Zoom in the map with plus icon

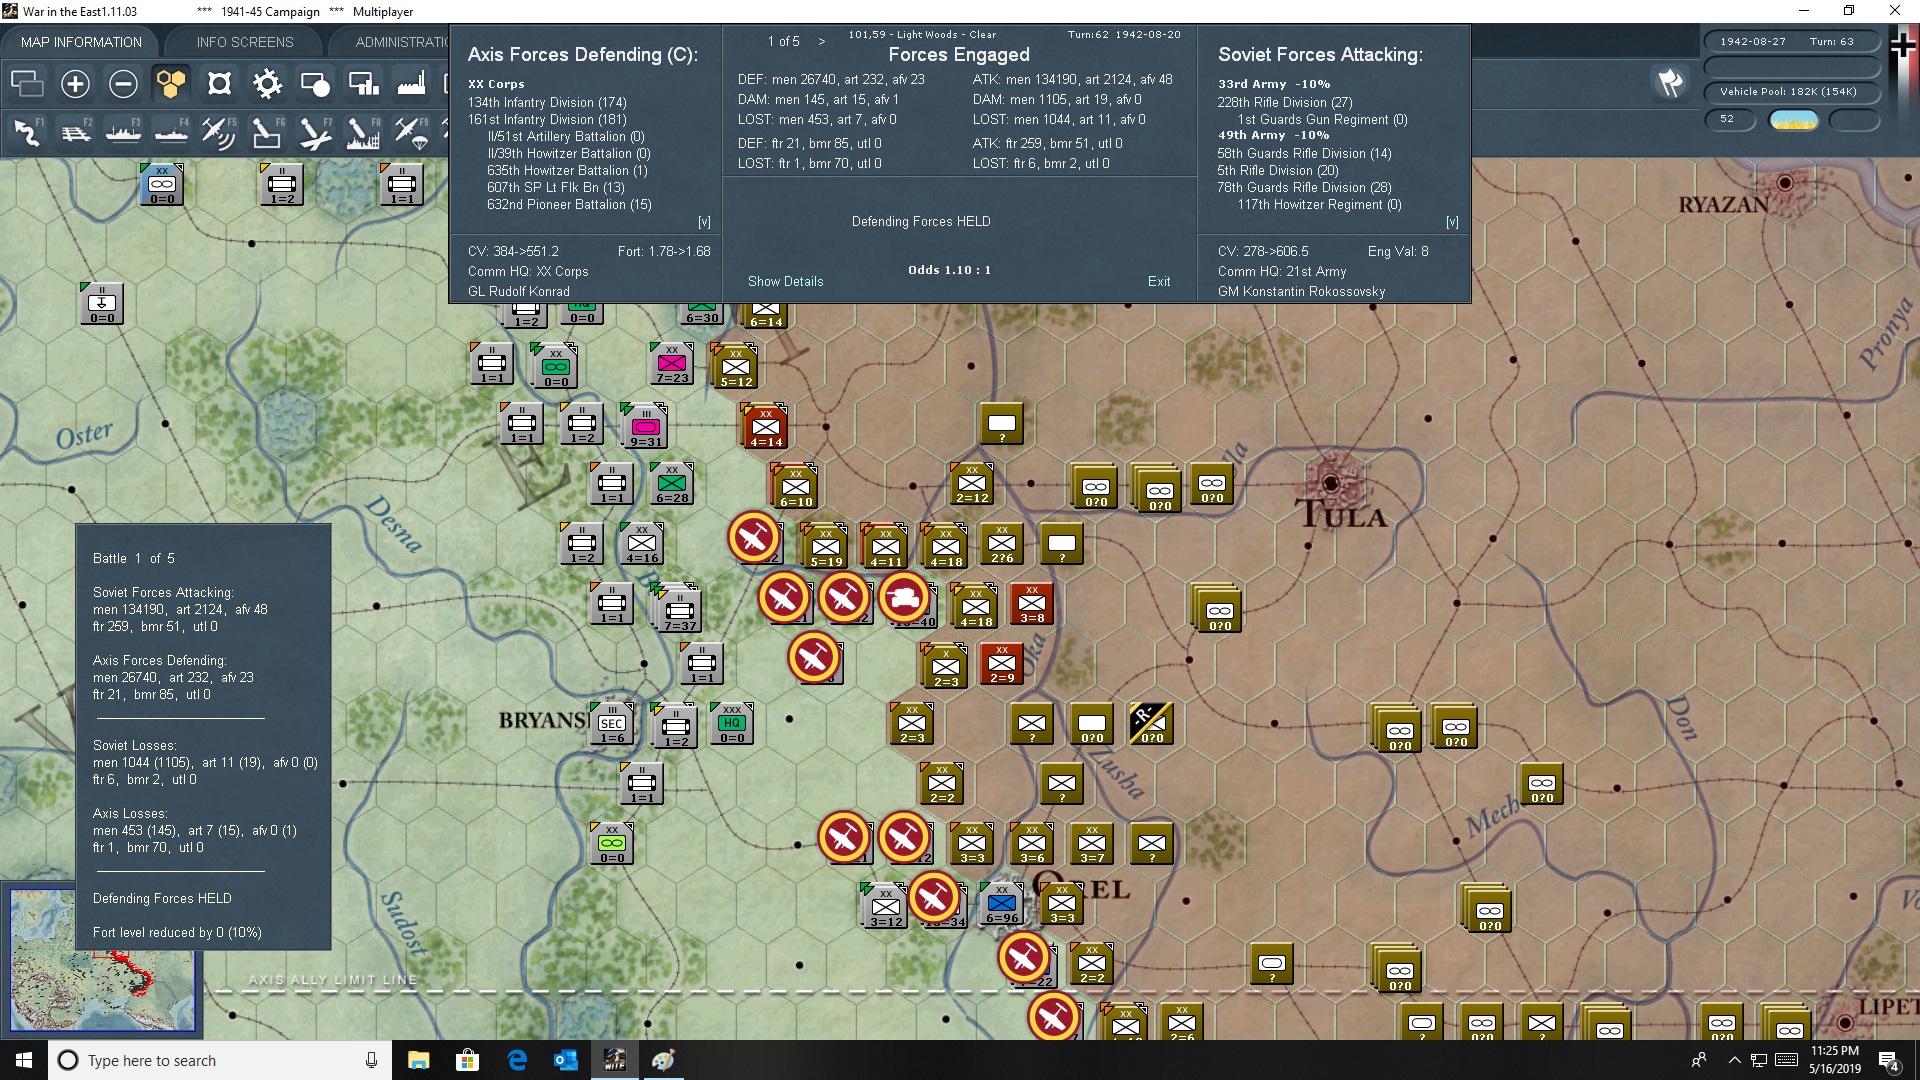coord(75,84)
